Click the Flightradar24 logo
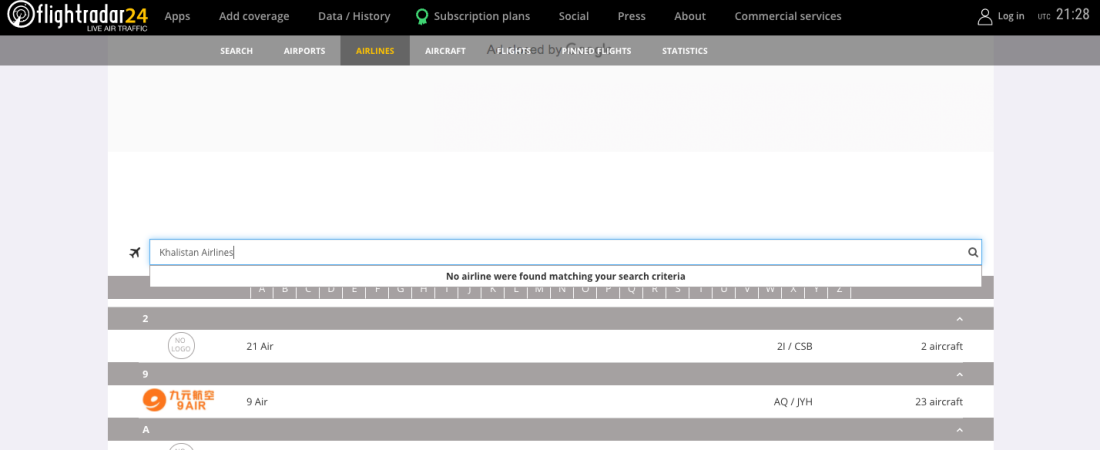 click(x=78, y=17)
